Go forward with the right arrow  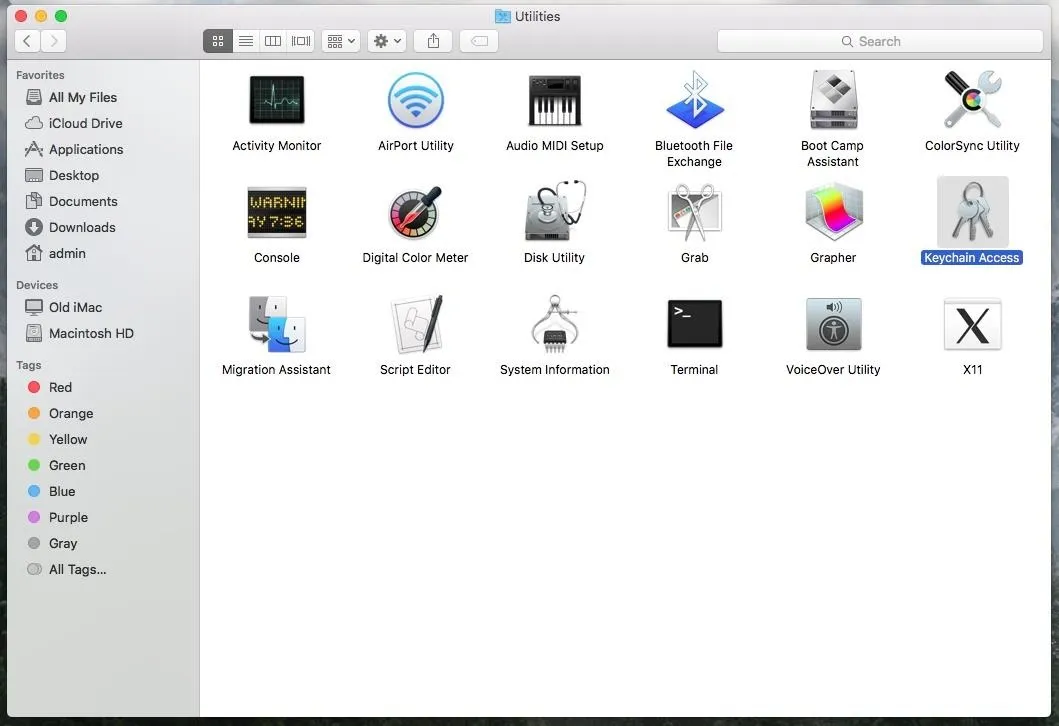[x=53, y=41]
